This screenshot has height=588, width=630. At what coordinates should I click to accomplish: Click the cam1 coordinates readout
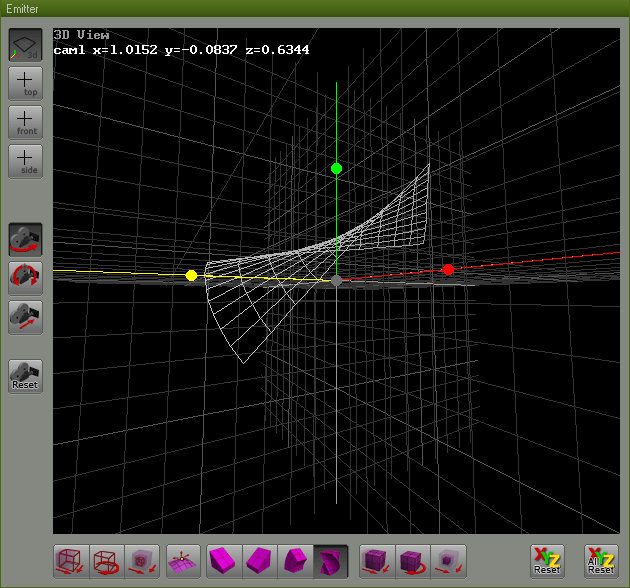(x=181, y=50)
